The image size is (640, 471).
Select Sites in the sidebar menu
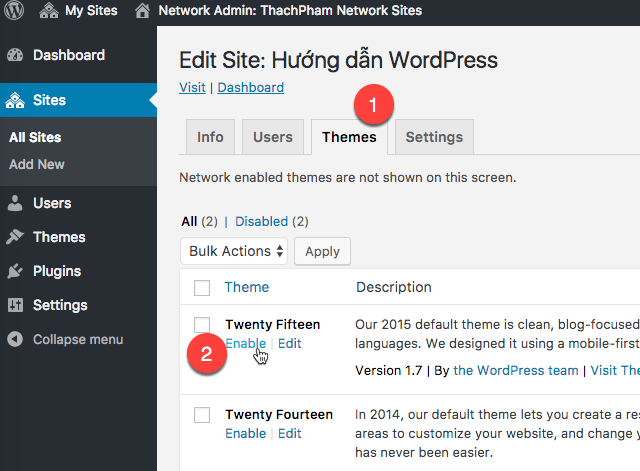pos(49,100)
